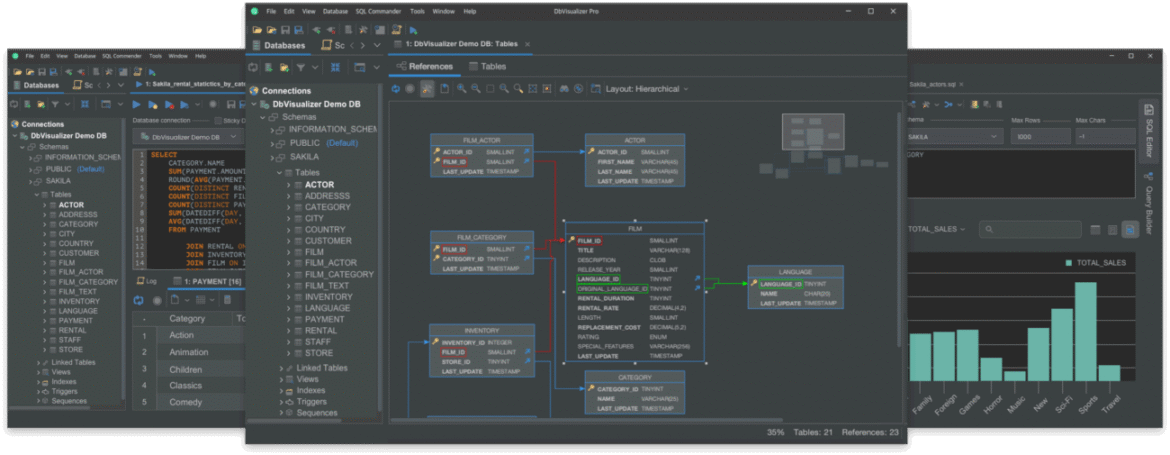The width and height of the screenshot is (1170, 455).
Task: Click the fit-to-window icon in graph toolbar
Action: click(533, 89)
